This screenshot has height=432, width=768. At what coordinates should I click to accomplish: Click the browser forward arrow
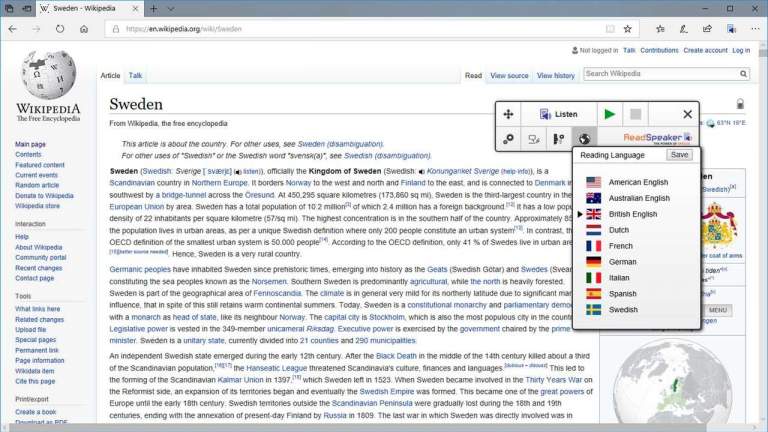[x=36, y=29]
